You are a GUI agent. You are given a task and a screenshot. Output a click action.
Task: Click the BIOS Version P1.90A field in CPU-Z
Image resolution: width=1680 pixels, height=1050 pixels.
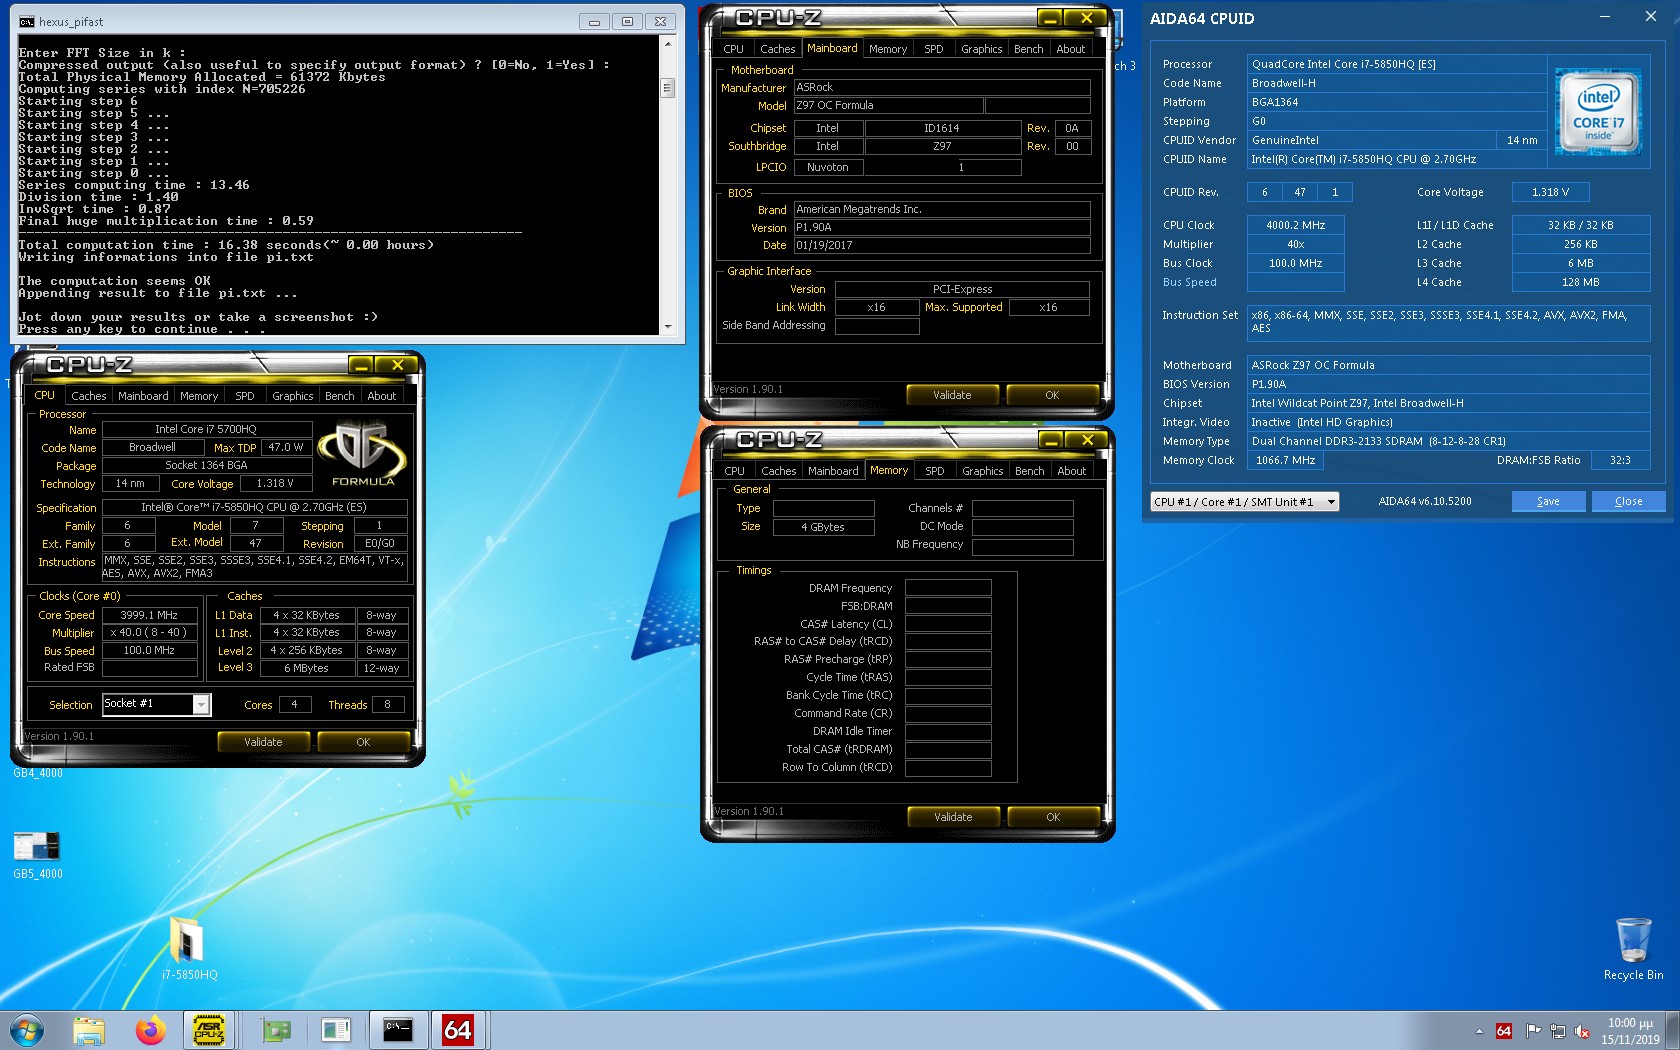(942, 227)
